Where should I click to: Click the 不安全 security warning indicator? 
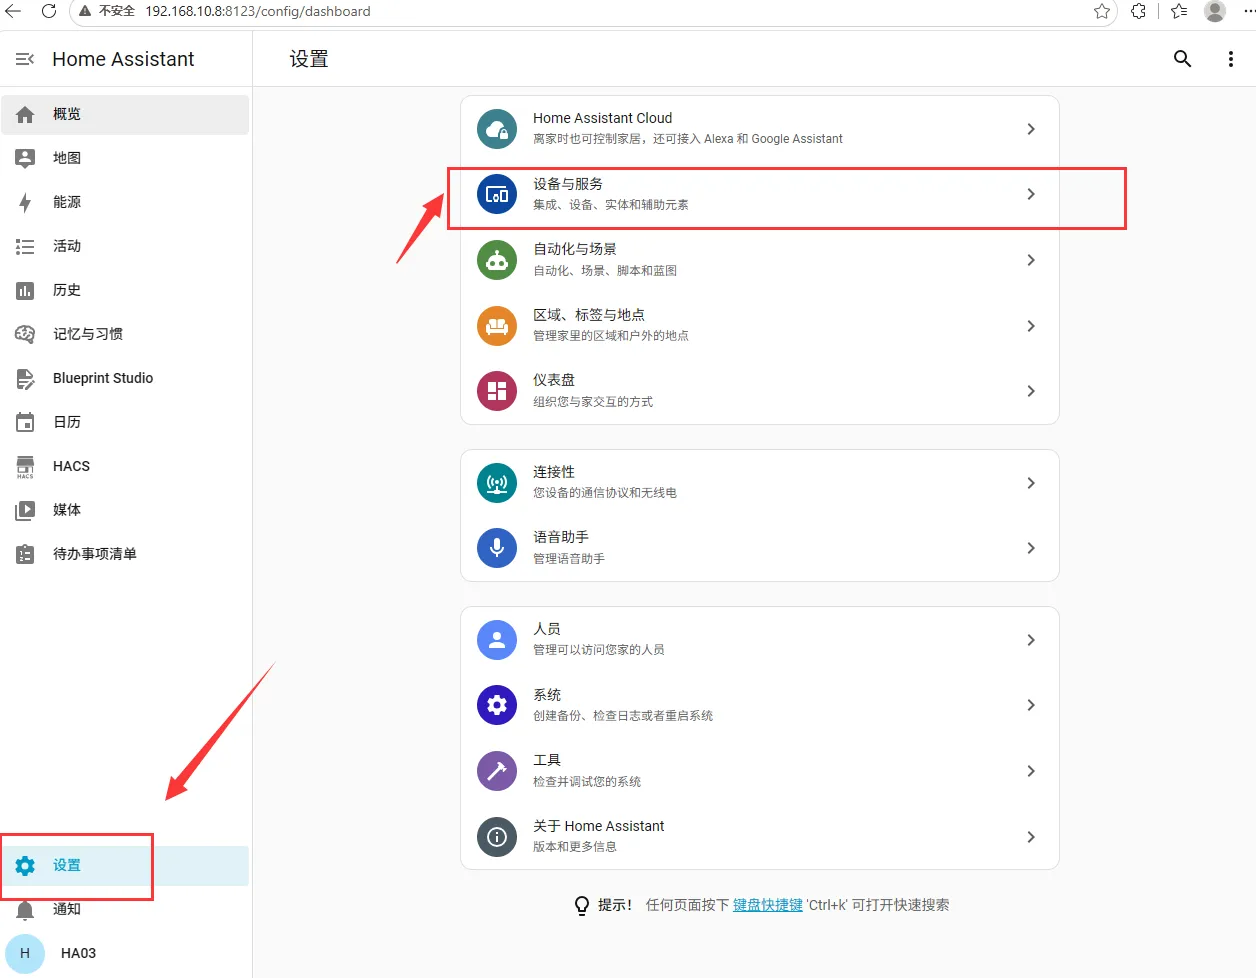point(108,11)
